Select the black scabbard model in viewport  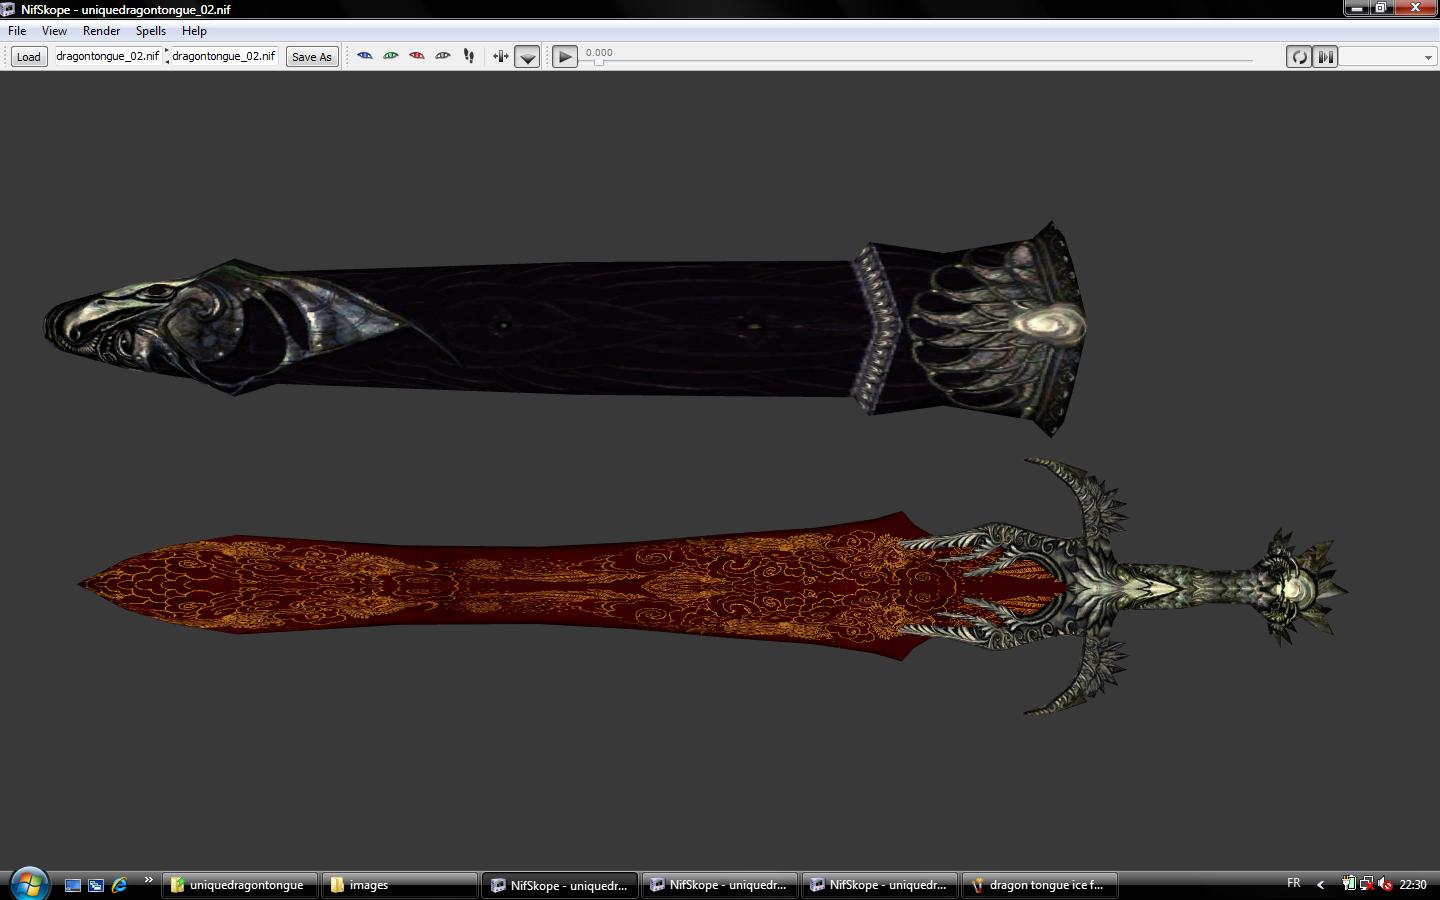tap(565, 328)
